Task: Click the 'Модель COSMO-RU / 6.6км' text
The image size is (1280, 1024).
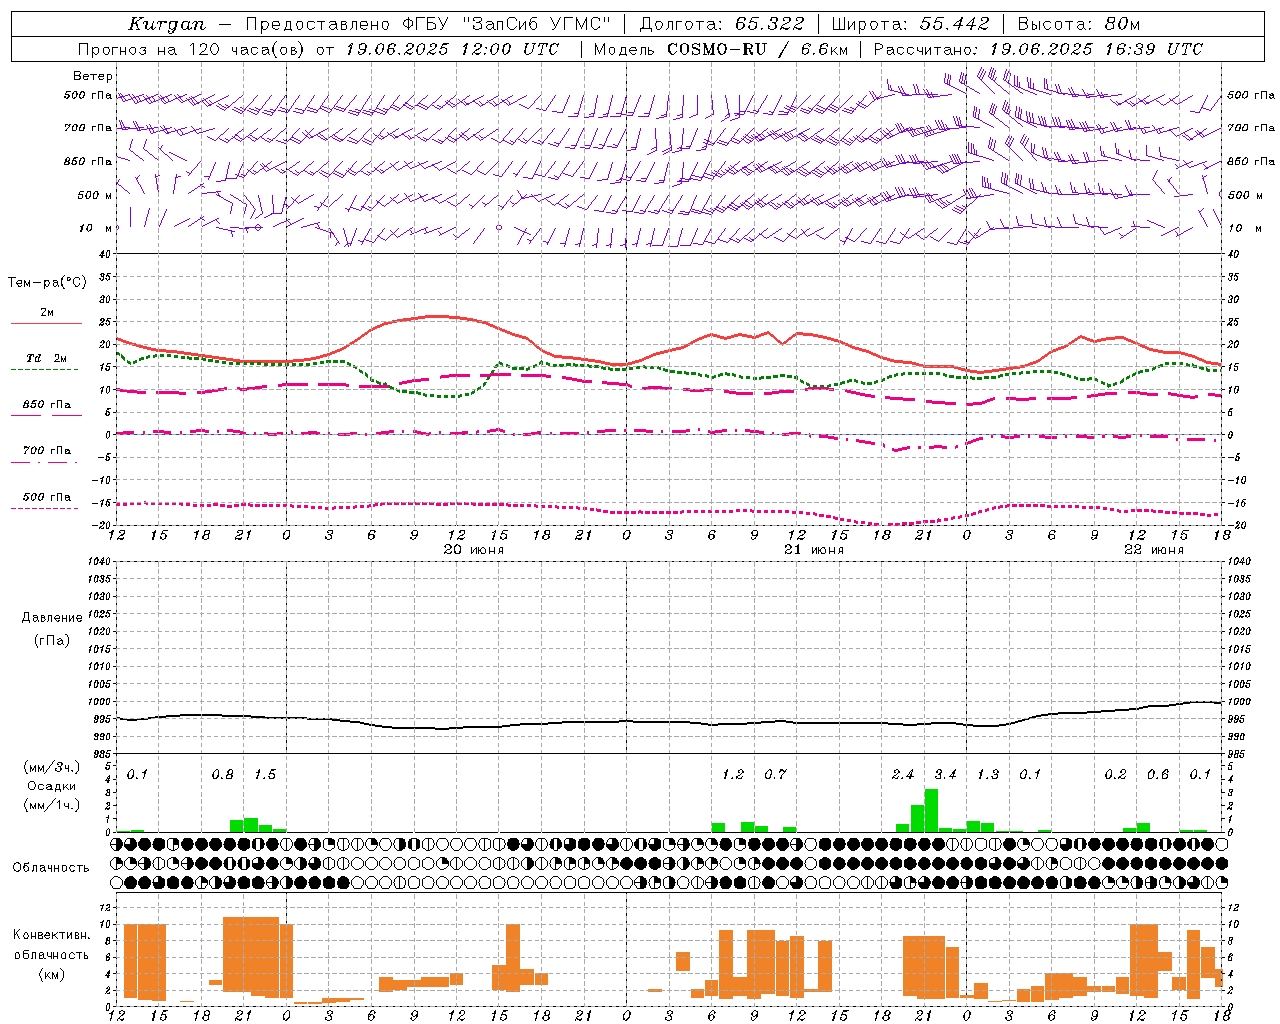Action: (721, 49)
